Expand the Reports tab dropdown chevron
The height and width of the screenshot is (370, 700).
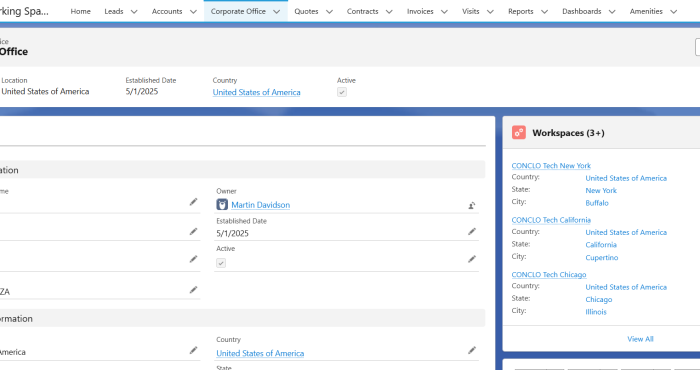coord(544,12)
